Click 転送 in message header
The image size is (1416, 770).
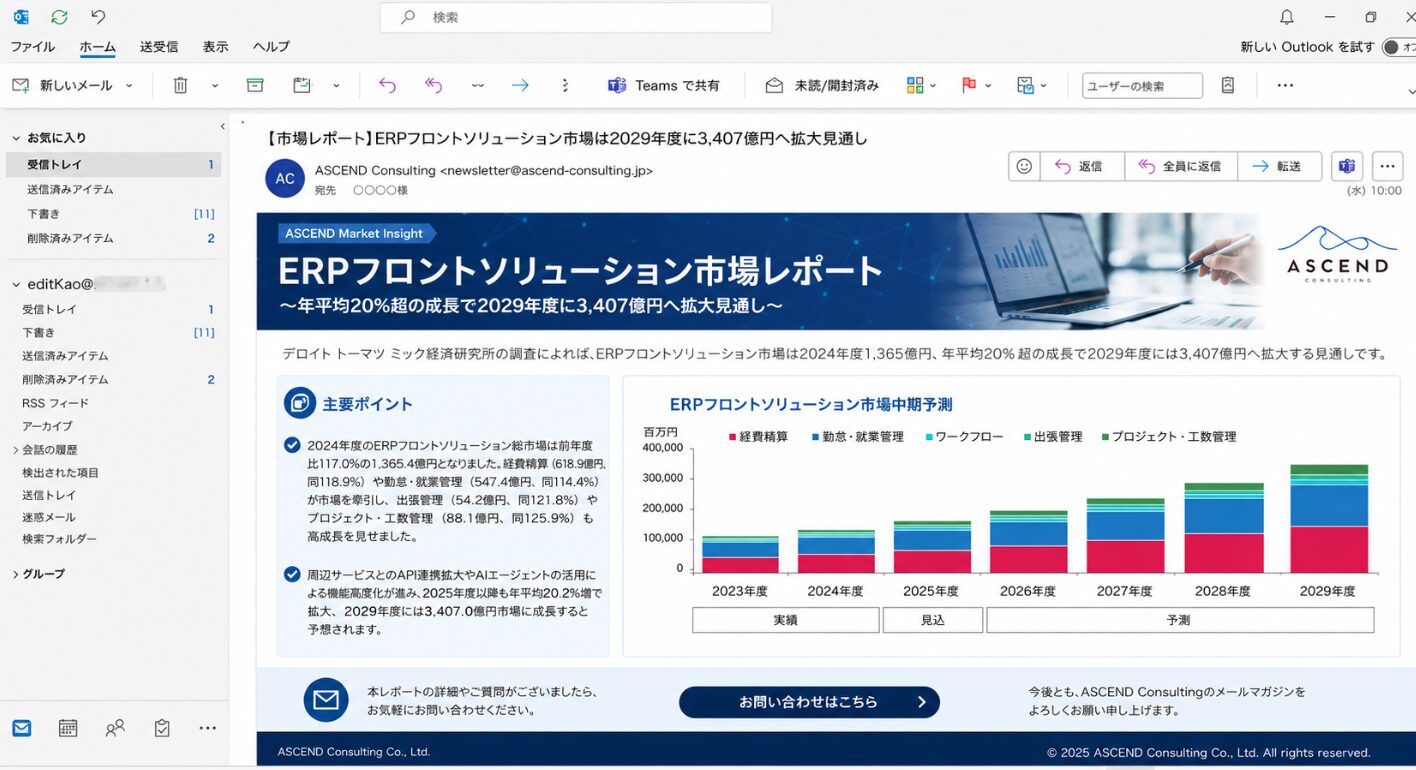click(x=1280, y=166)
